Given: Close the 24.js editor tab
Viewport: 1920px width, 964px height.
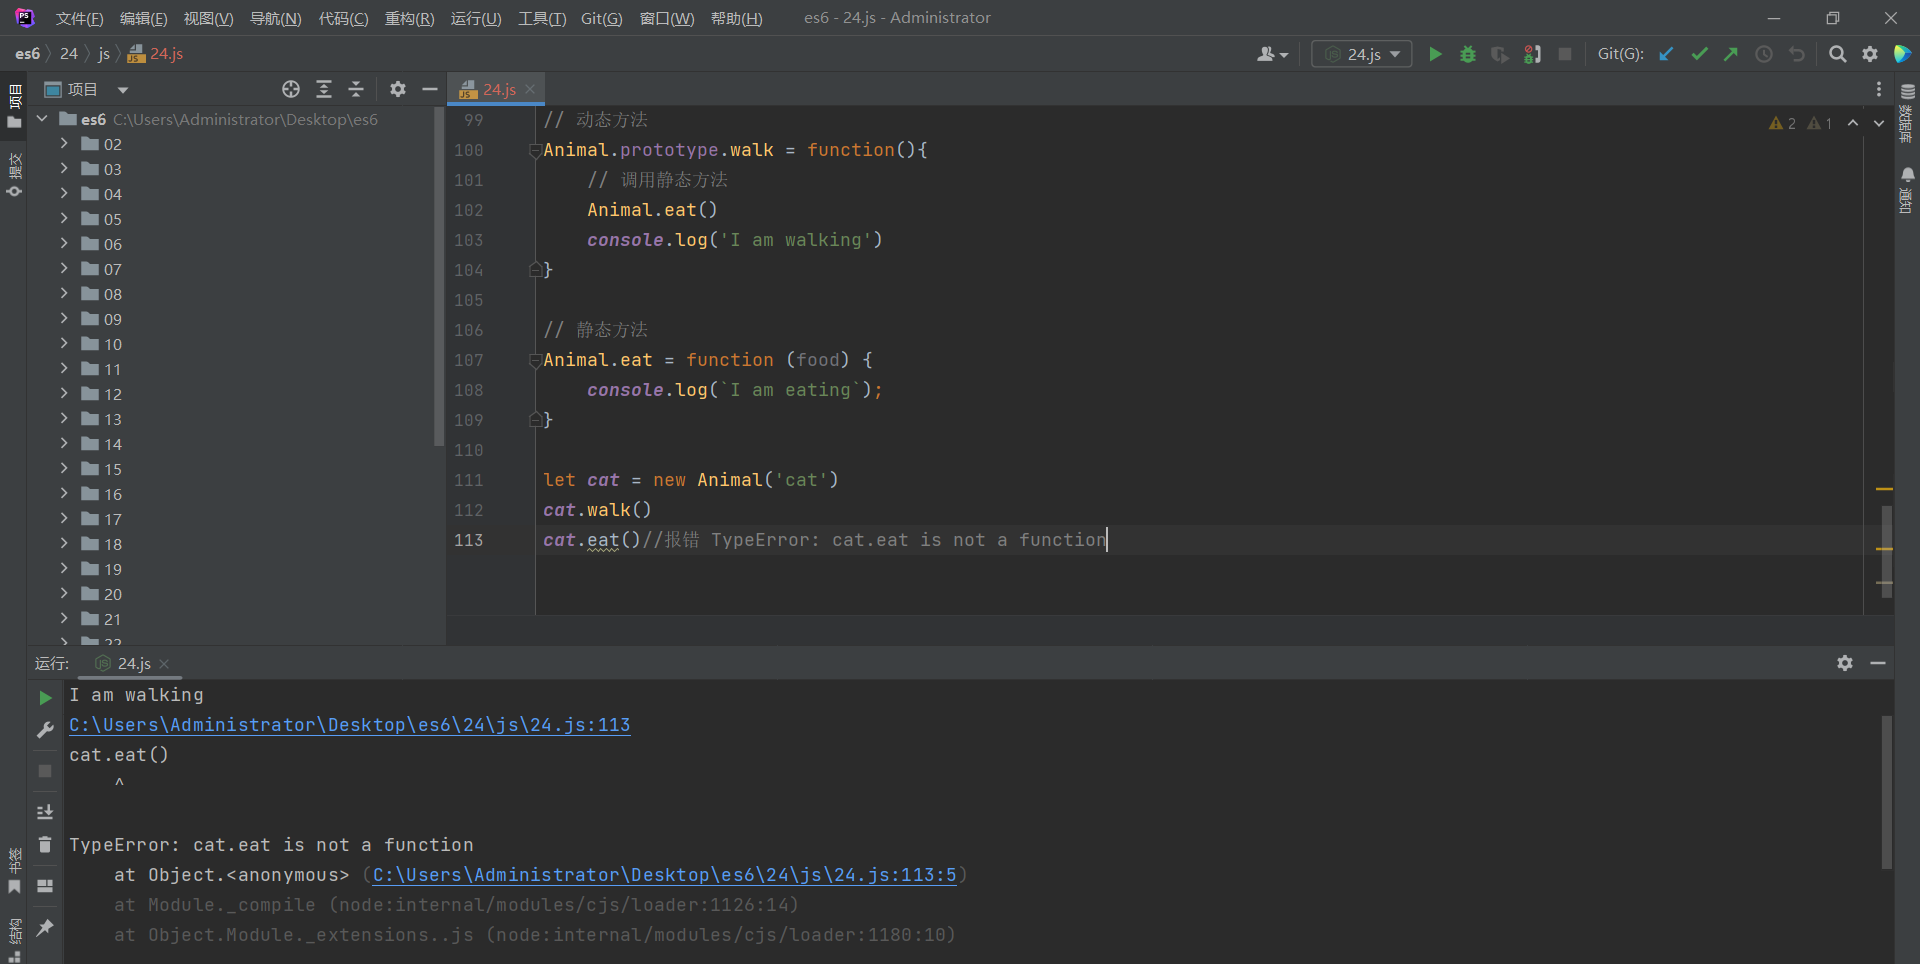Looking at the screenshot, I should tap(530, 89).
